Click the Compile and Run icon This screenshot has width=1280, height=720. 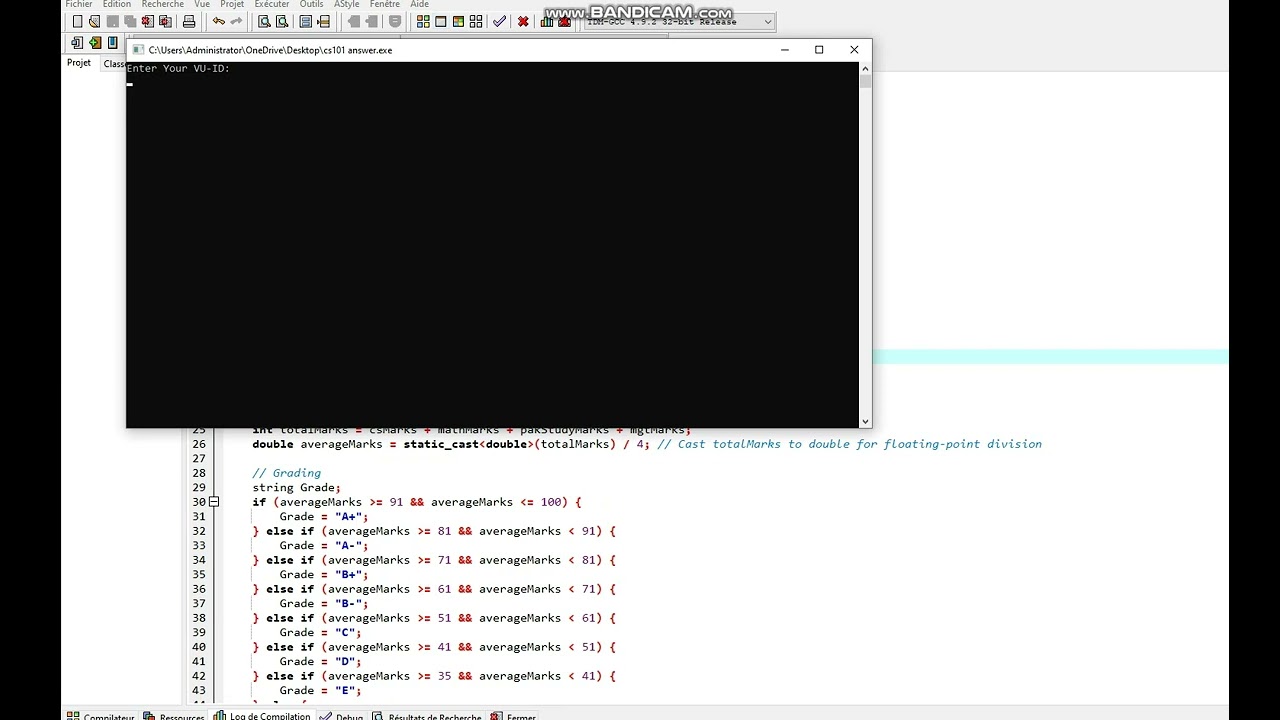(x=458, y=21)
